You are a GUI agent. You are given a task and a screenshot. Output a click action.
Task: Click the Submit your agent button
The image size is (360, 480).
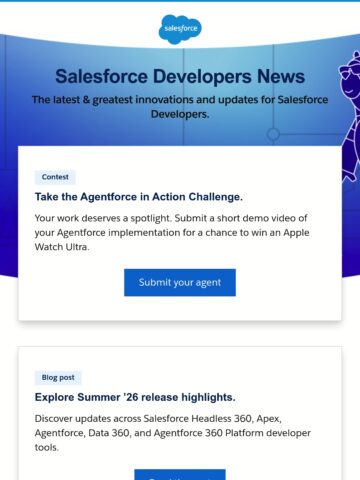click(180, 282)
